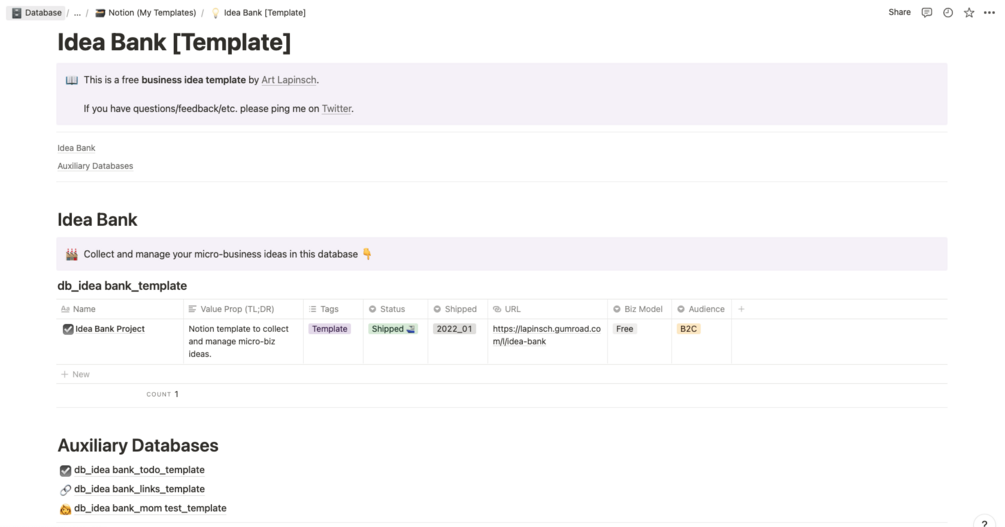1005x527 pixels.
Task: Add a new row with + New
Action: (75, 374)
